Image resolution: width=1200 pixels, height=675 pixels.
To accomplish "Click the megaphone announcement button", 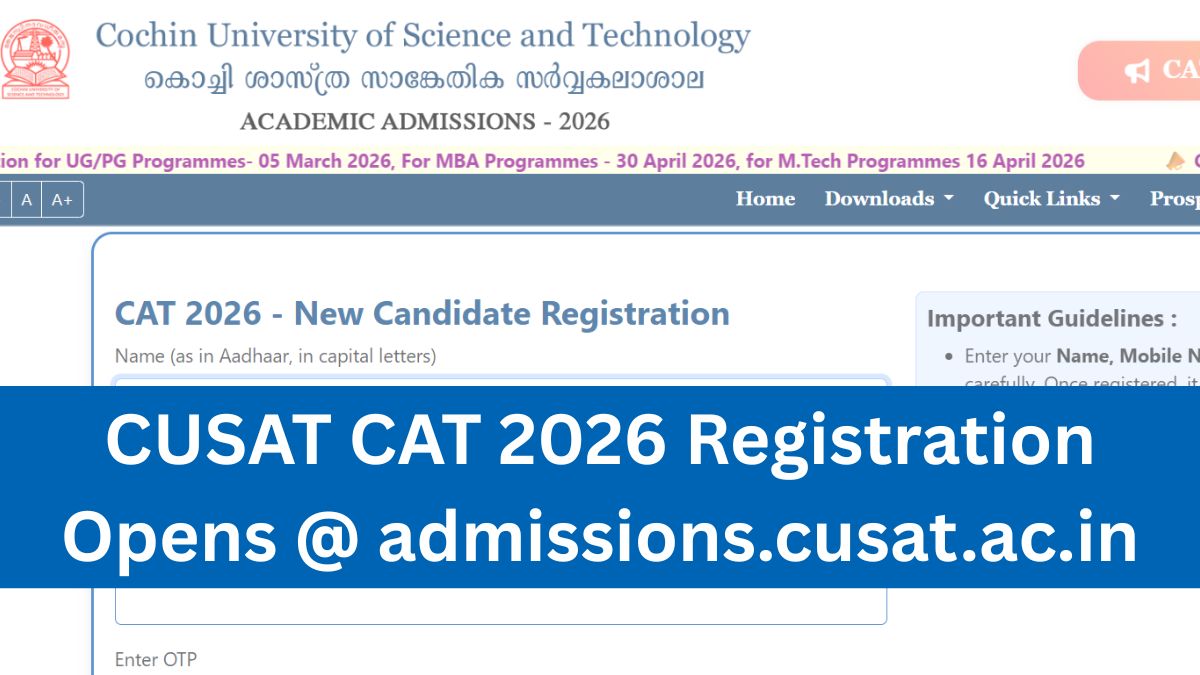I will (1140, 70).
